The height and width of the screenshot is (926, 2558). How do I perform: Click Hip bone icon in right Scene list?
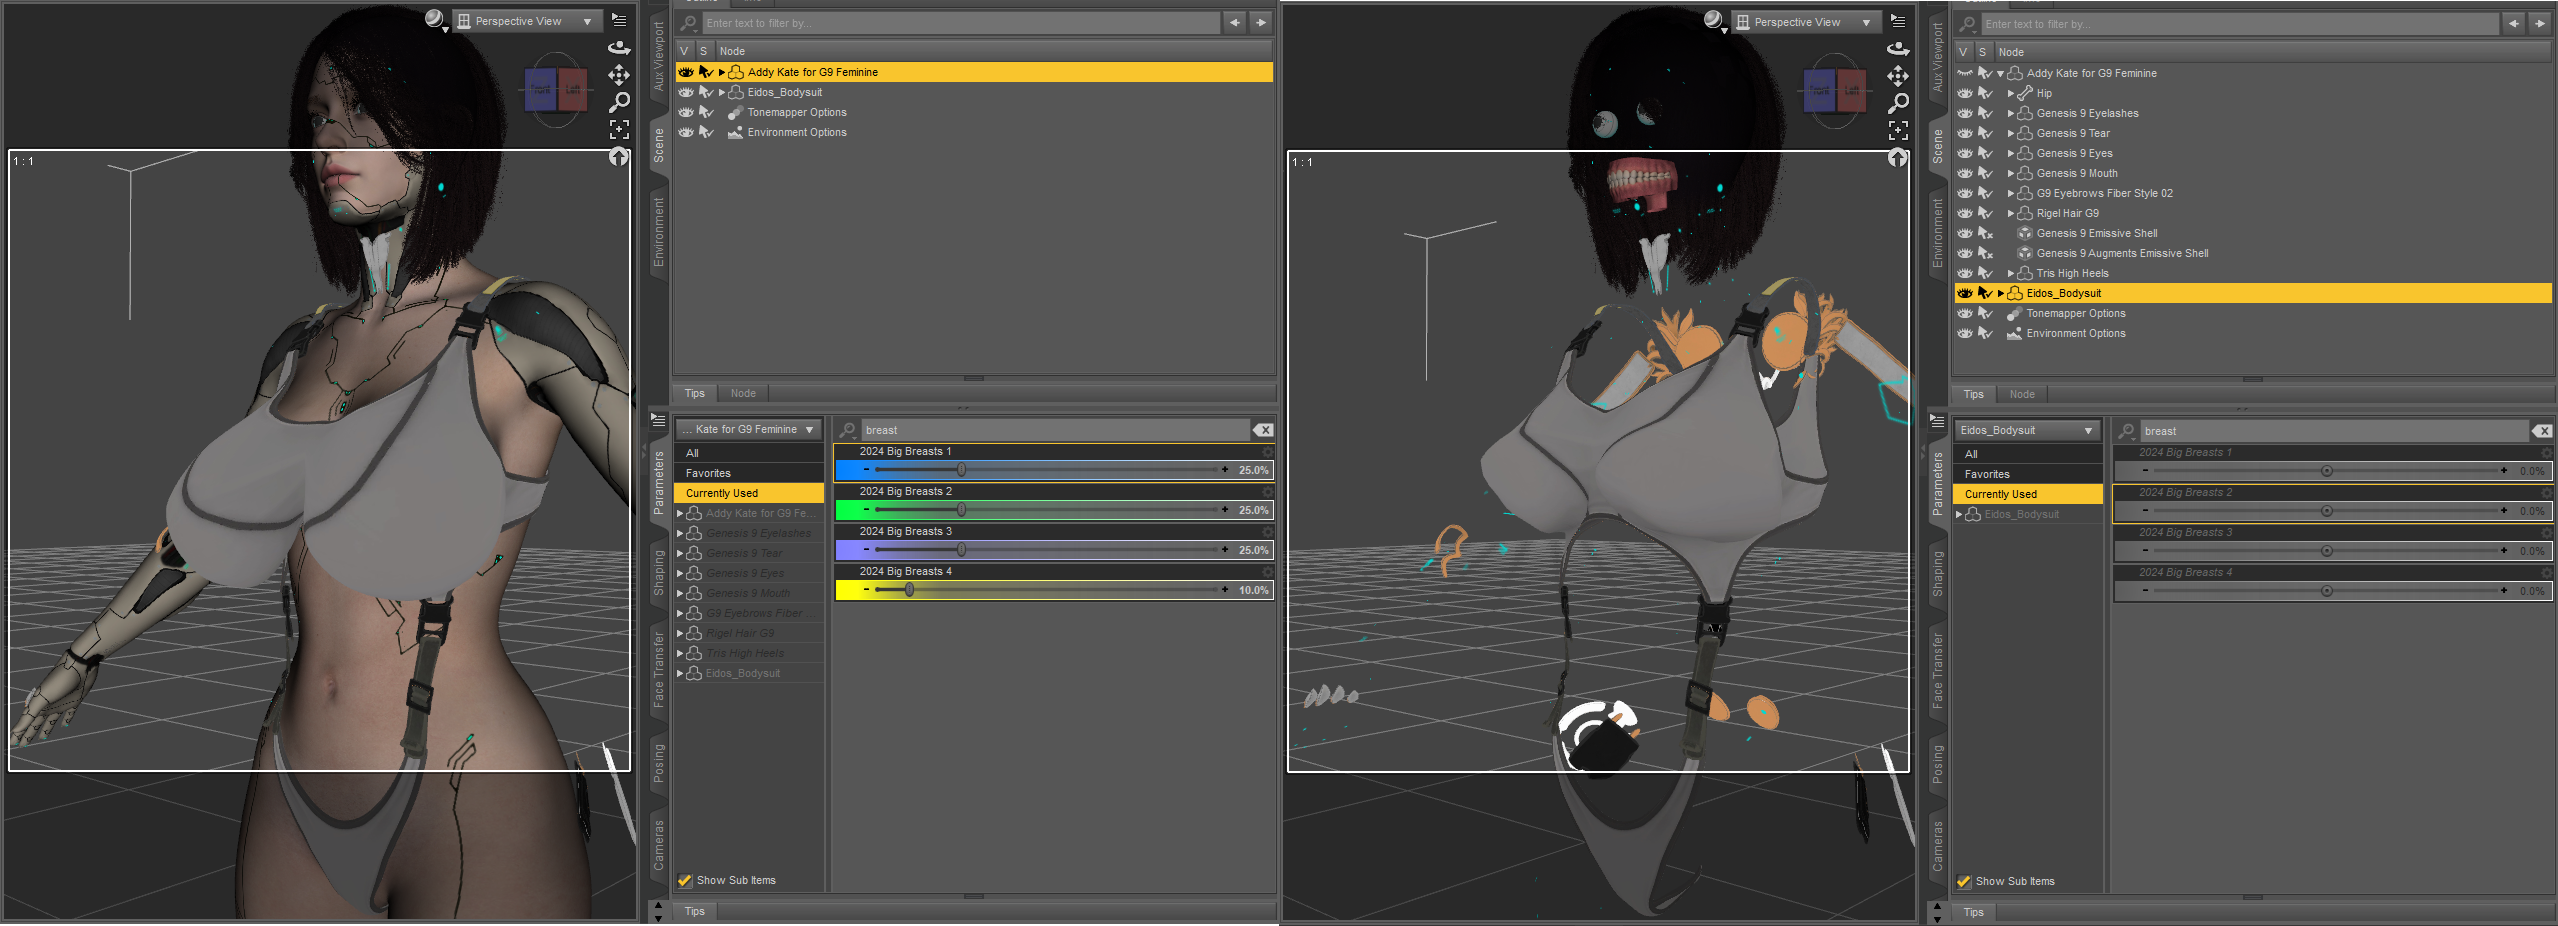tap(2025, 93)
